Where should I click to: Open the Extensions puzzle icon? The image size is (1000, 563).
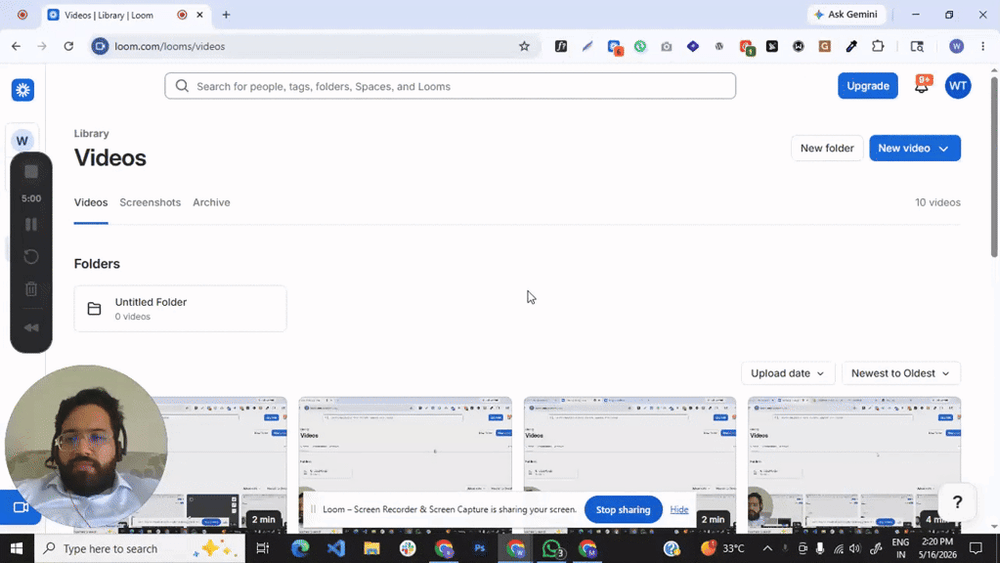tap(878, 46)
